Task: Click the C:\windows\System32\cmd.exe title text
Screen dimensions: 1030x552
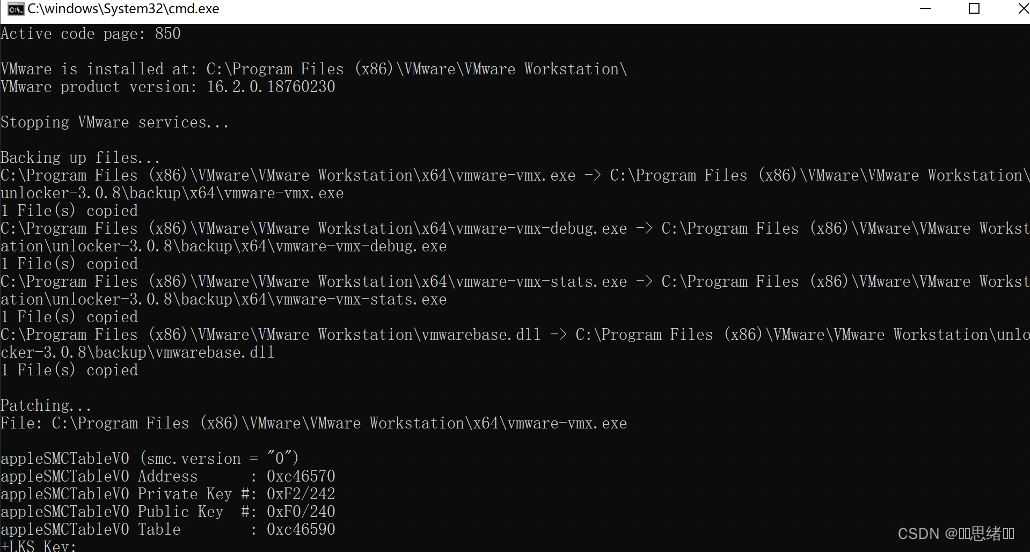Action: click(x=123, y=10)
